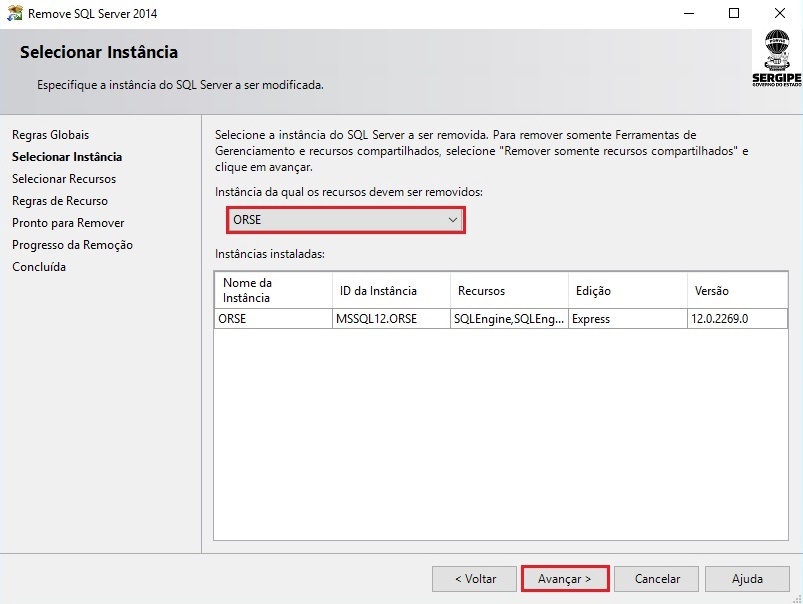
Task: Click the Nome da Instância column header
Action: [273, 290]
